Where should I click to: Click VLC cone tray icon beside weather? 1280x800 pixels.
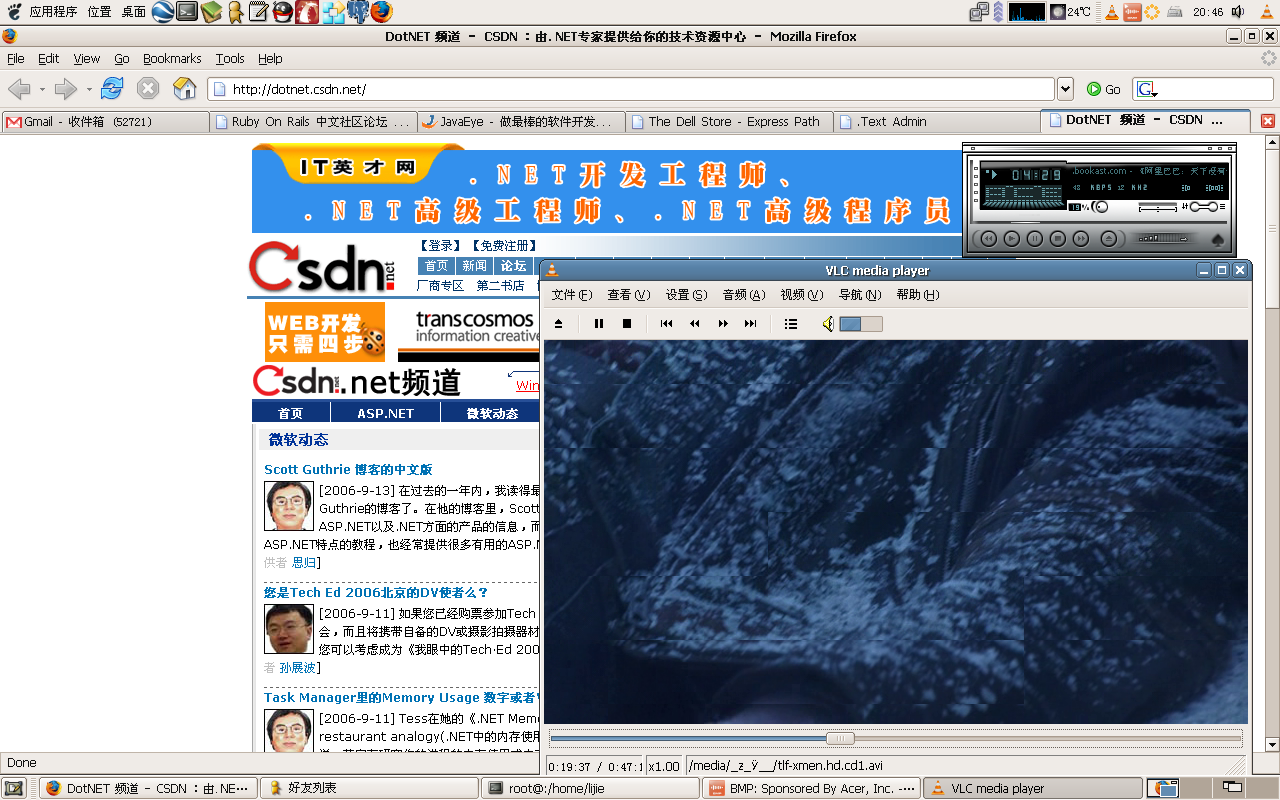click(1110, 12)
